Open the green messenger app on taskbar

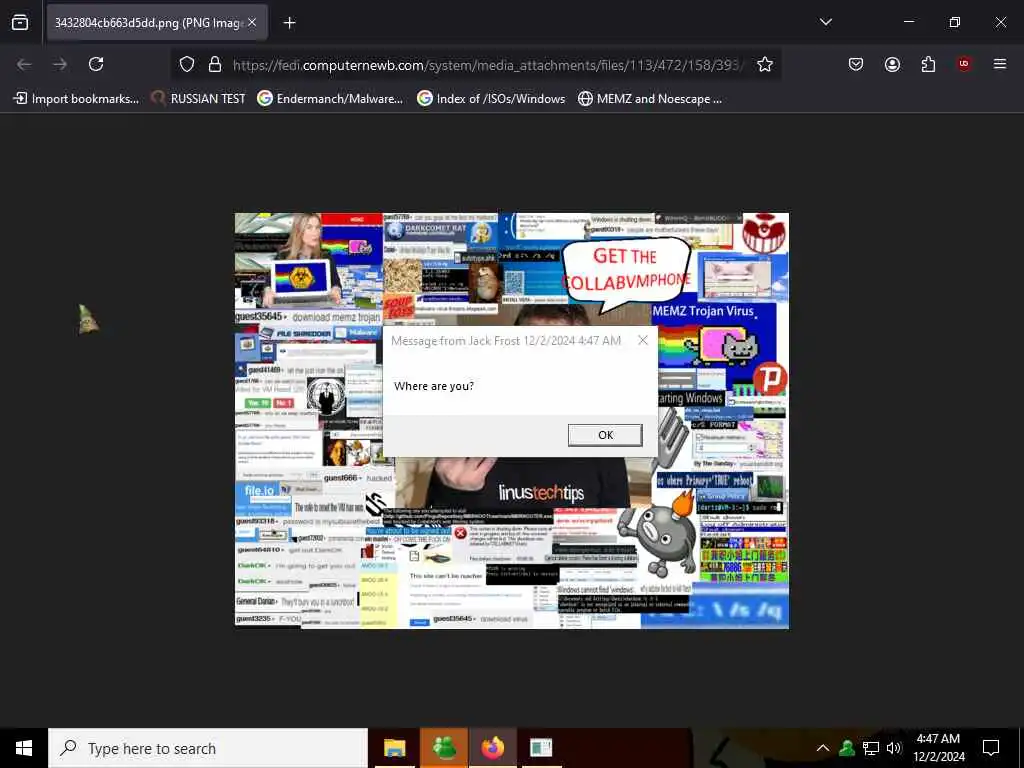point(444,748)
